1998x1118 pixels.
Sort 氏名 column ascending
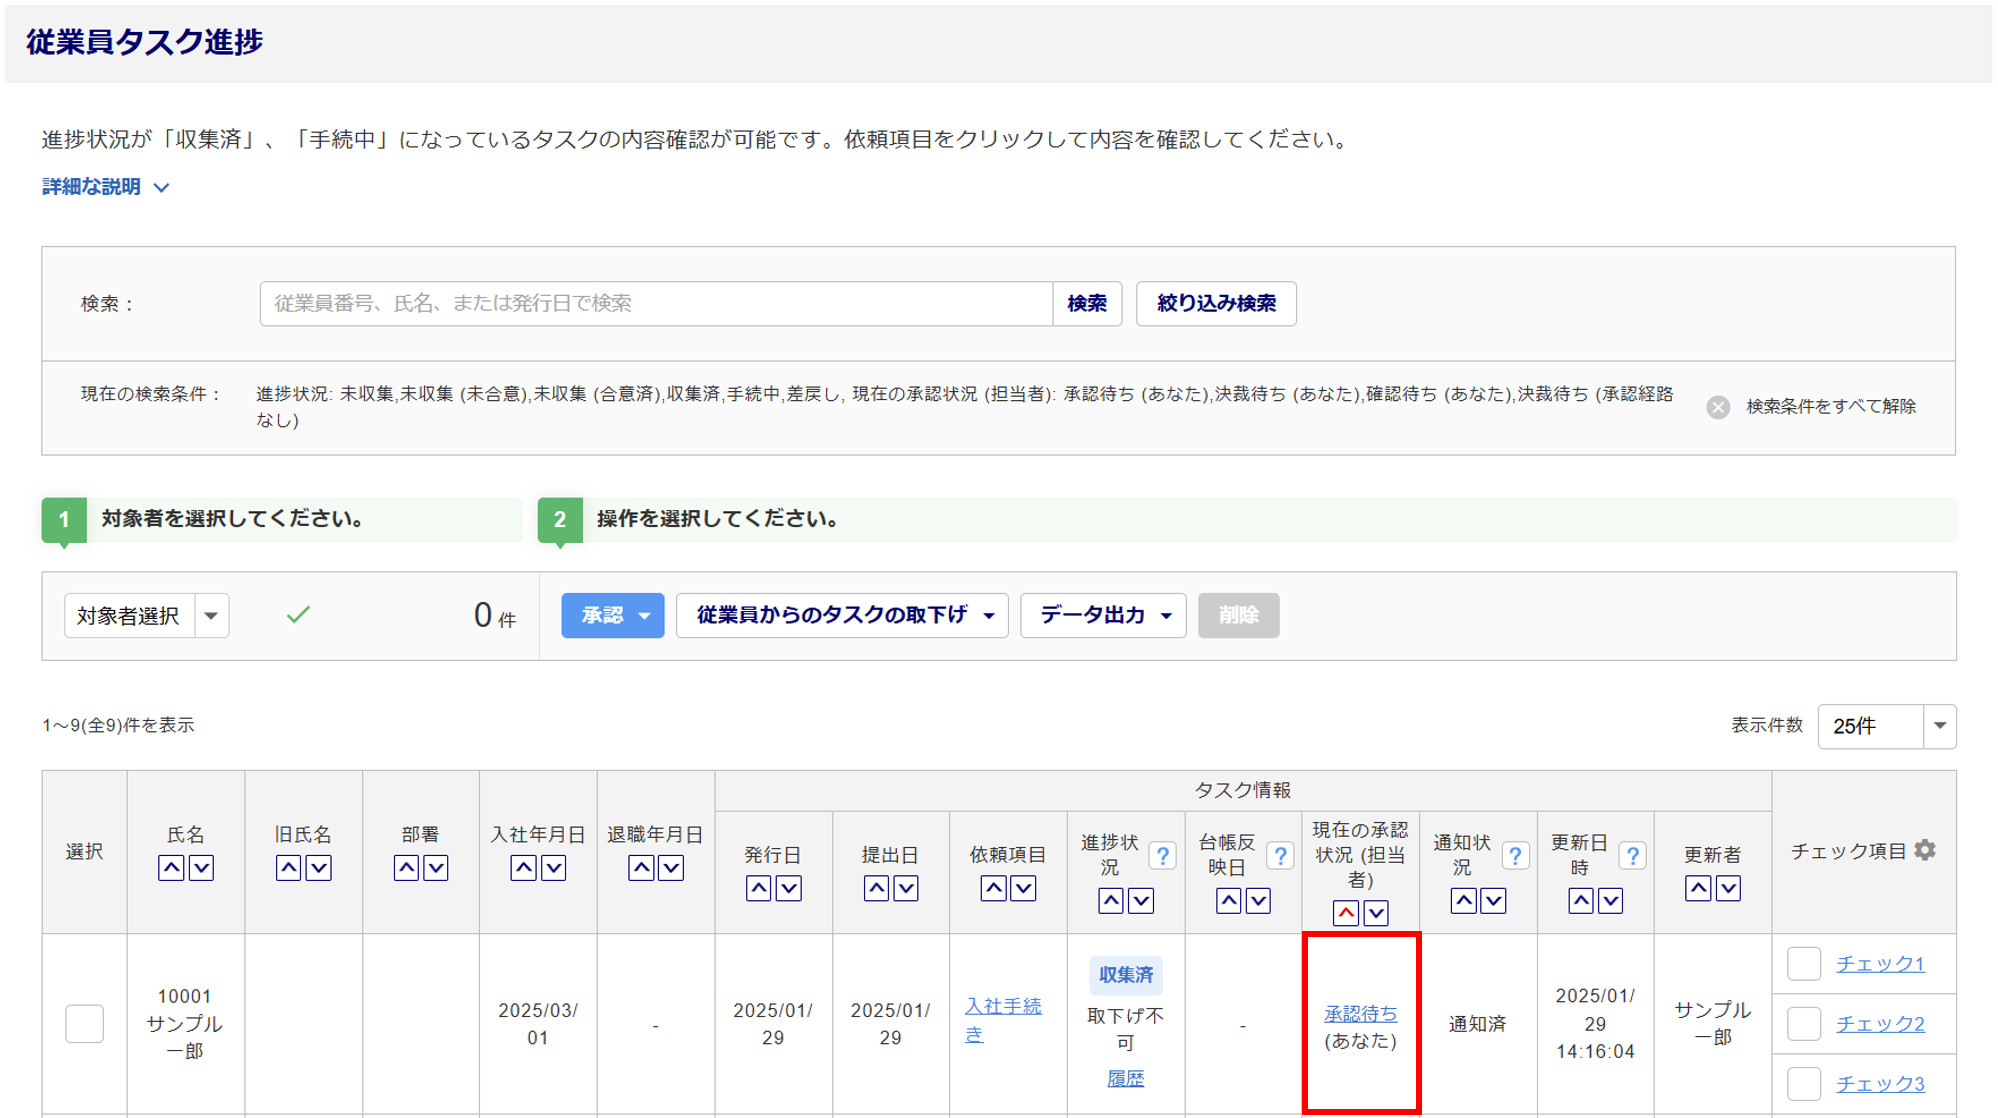[171, 868]
